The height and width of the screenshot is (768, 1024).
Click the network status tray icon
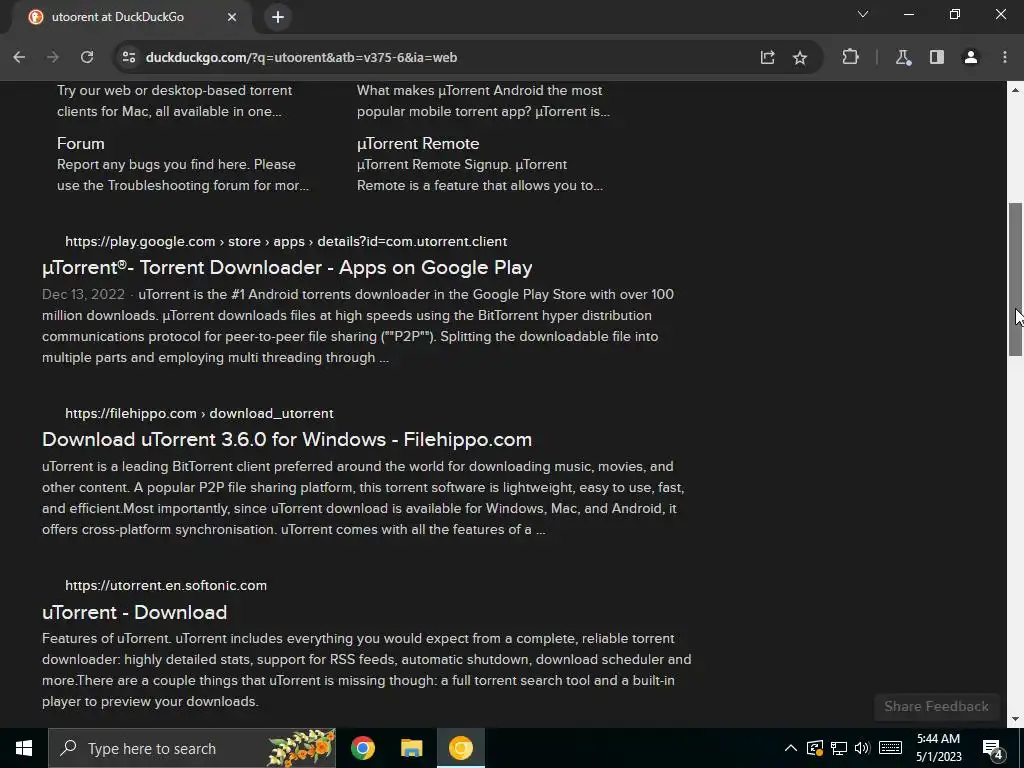(839, 748)
